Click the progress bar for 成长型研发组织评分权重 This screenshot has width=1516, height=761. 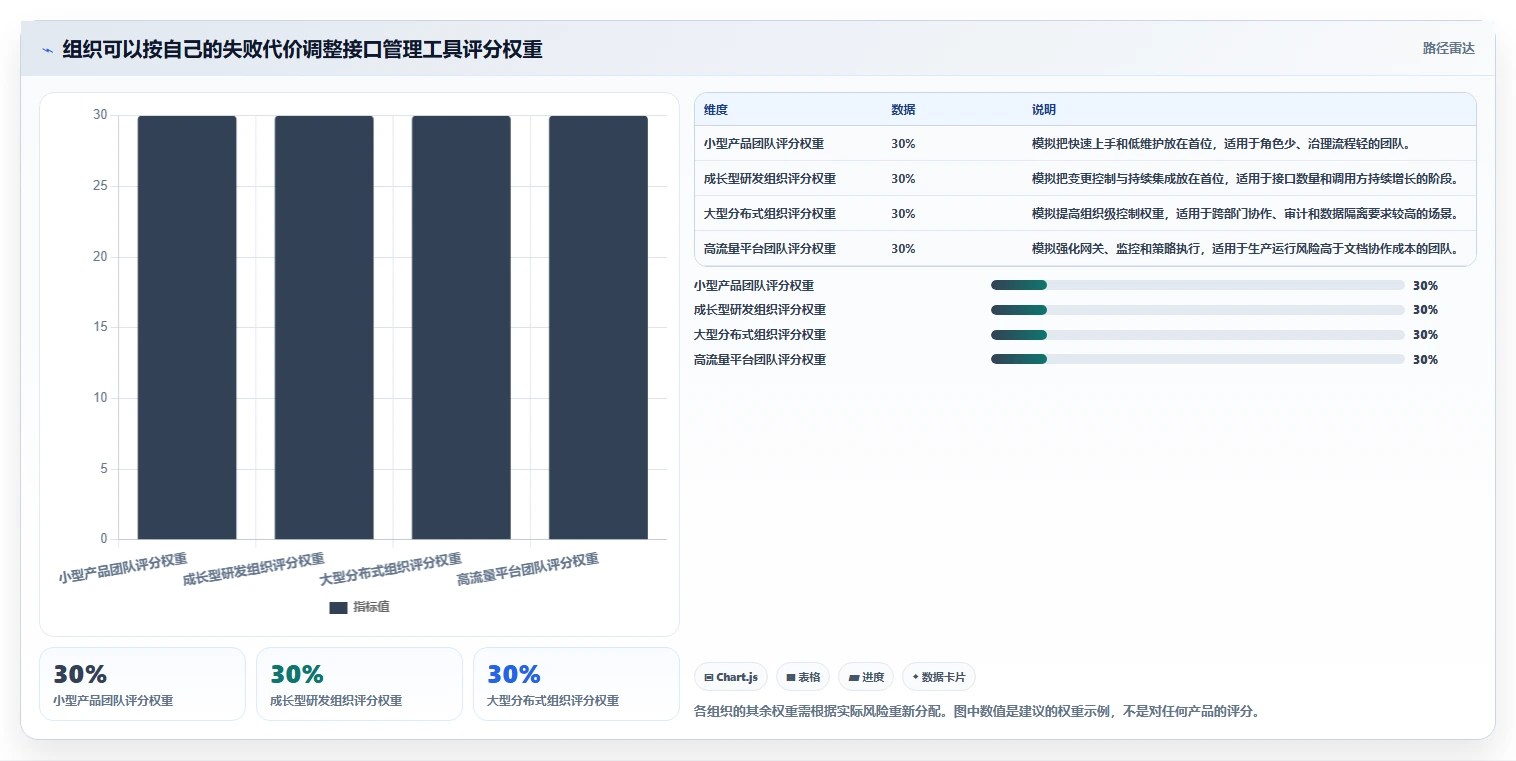coord(1198,310)
